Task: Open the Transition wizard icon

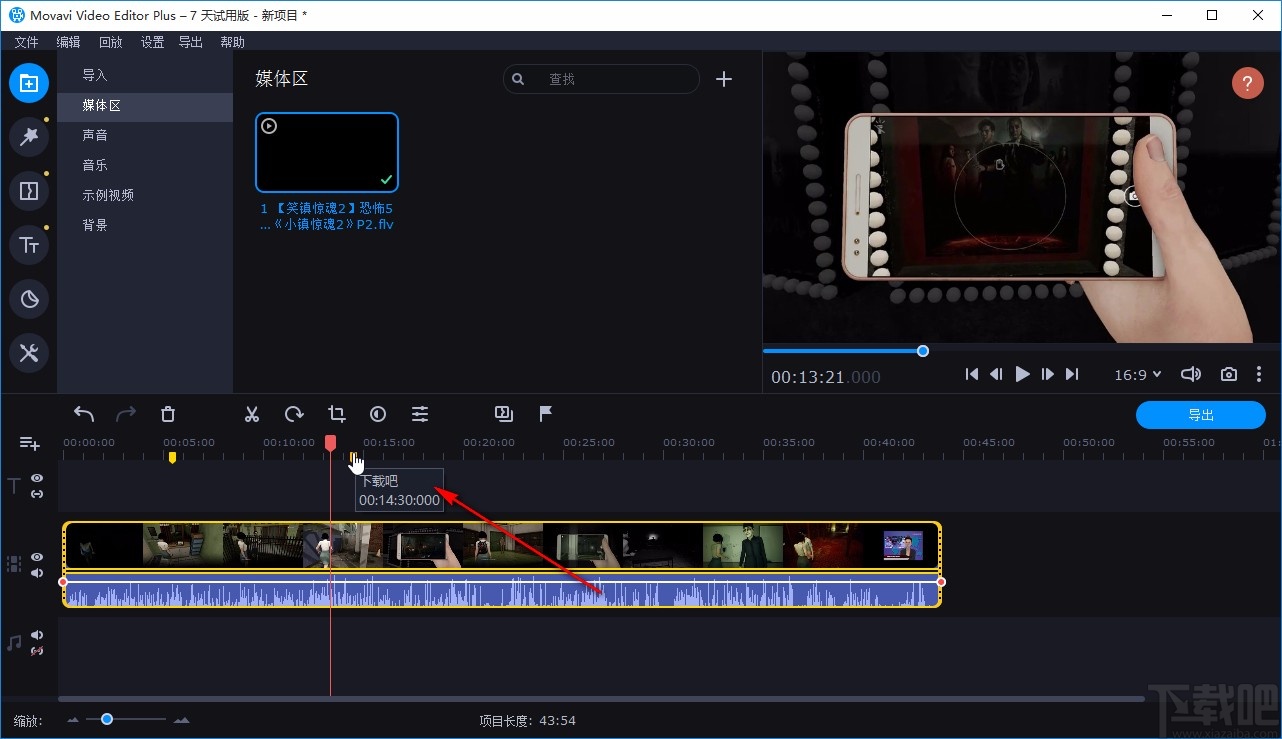Action: (x=504, y=414)
